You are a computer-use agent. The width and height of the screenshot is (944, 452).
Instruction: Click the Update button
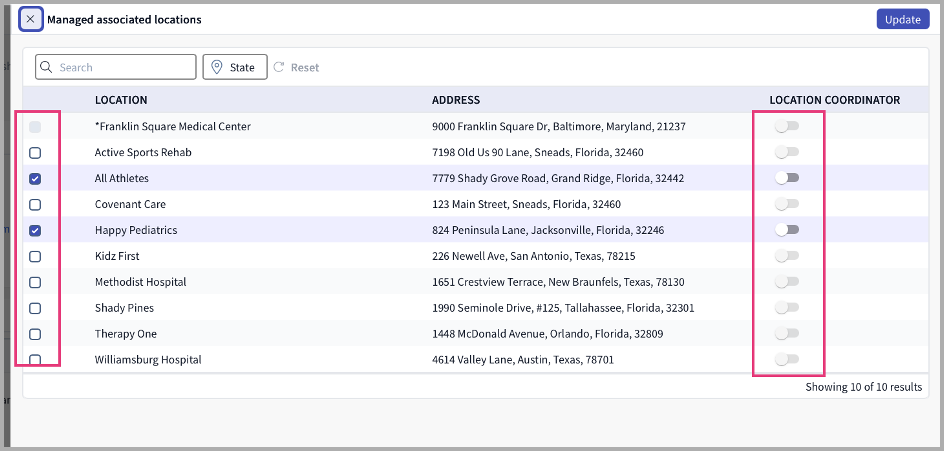pos(902,19)
